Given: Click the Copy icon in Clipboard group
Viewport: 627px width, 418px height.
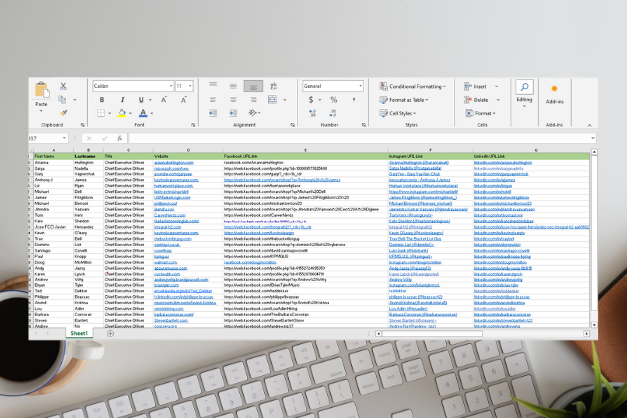Looking at the screenshot, I should click(62, 99).
